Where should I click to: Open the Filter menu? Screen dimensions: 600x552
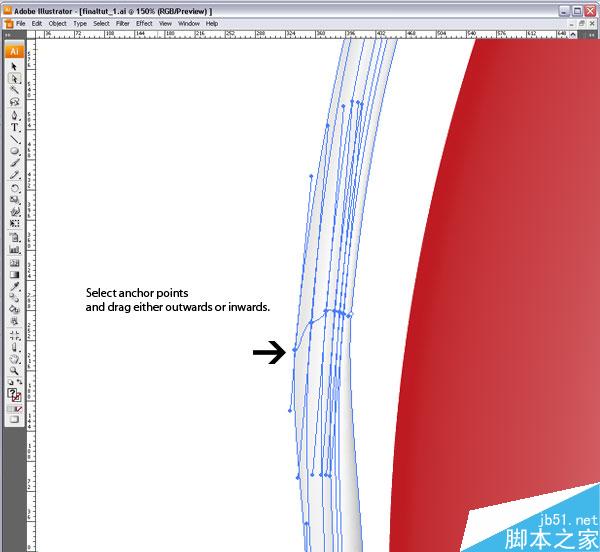(122, 23)
